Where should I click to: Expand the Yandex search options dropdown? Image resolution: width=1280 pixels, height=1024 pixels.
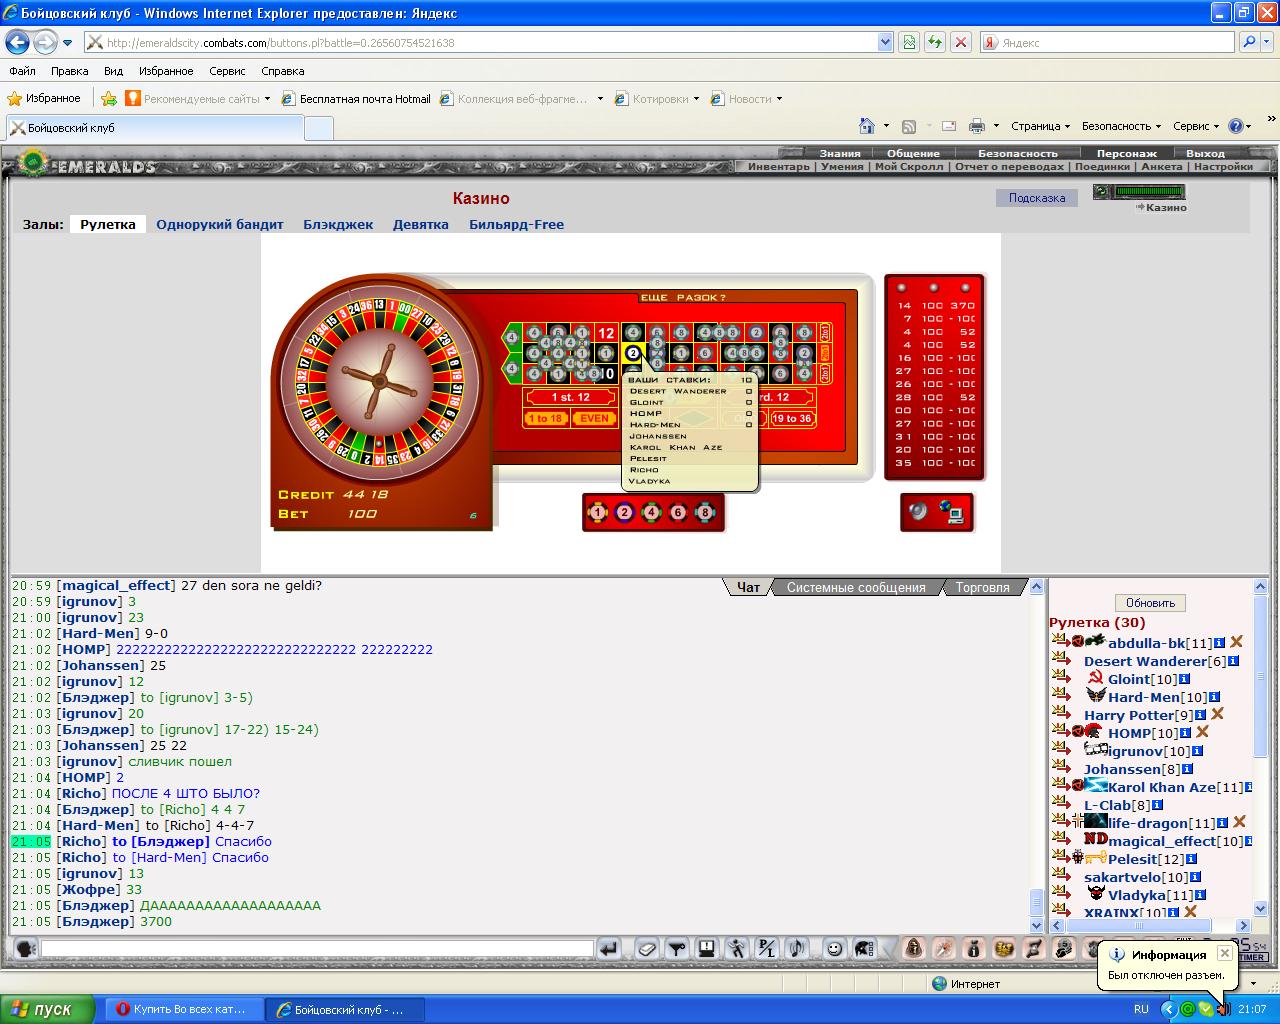(x=1268, y=42)
